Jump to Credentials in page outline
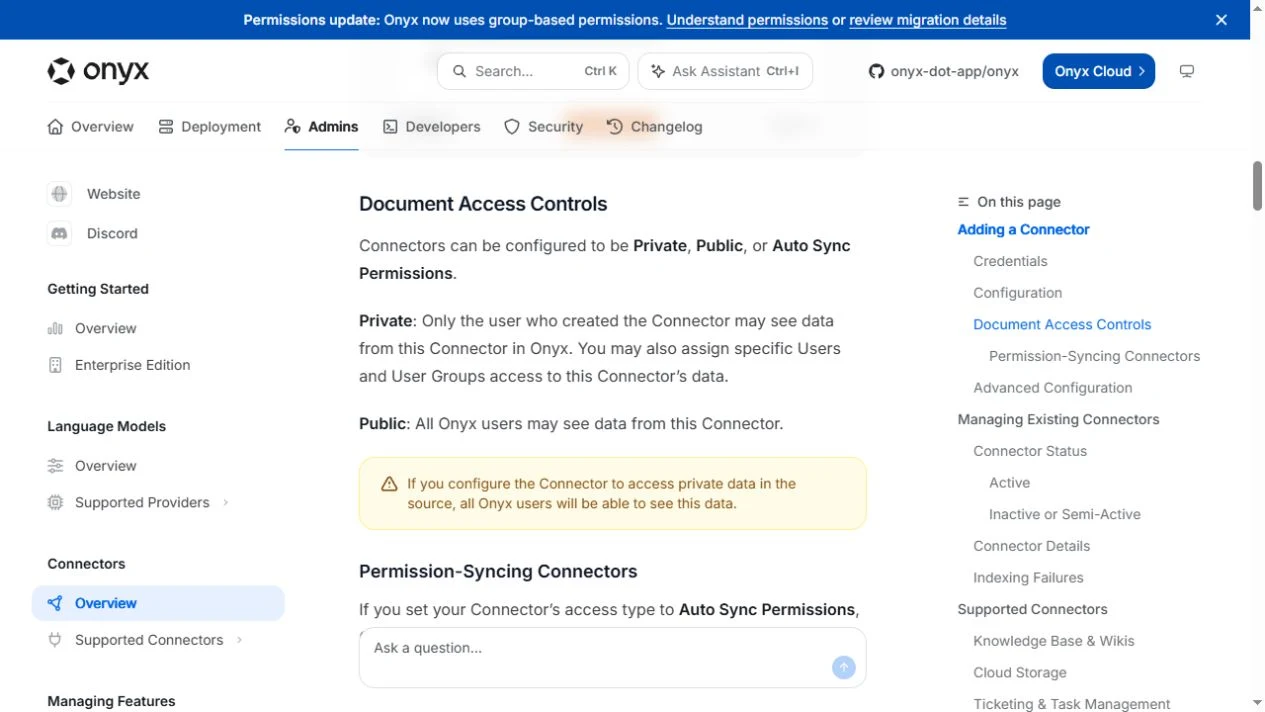This screenshot has width=1265, height=712. point(1010,261)
